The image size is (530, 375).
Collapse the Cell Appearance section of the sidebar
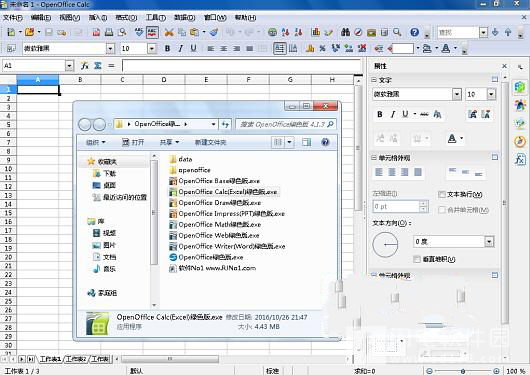pyautogui.click(x=374, y=158)
